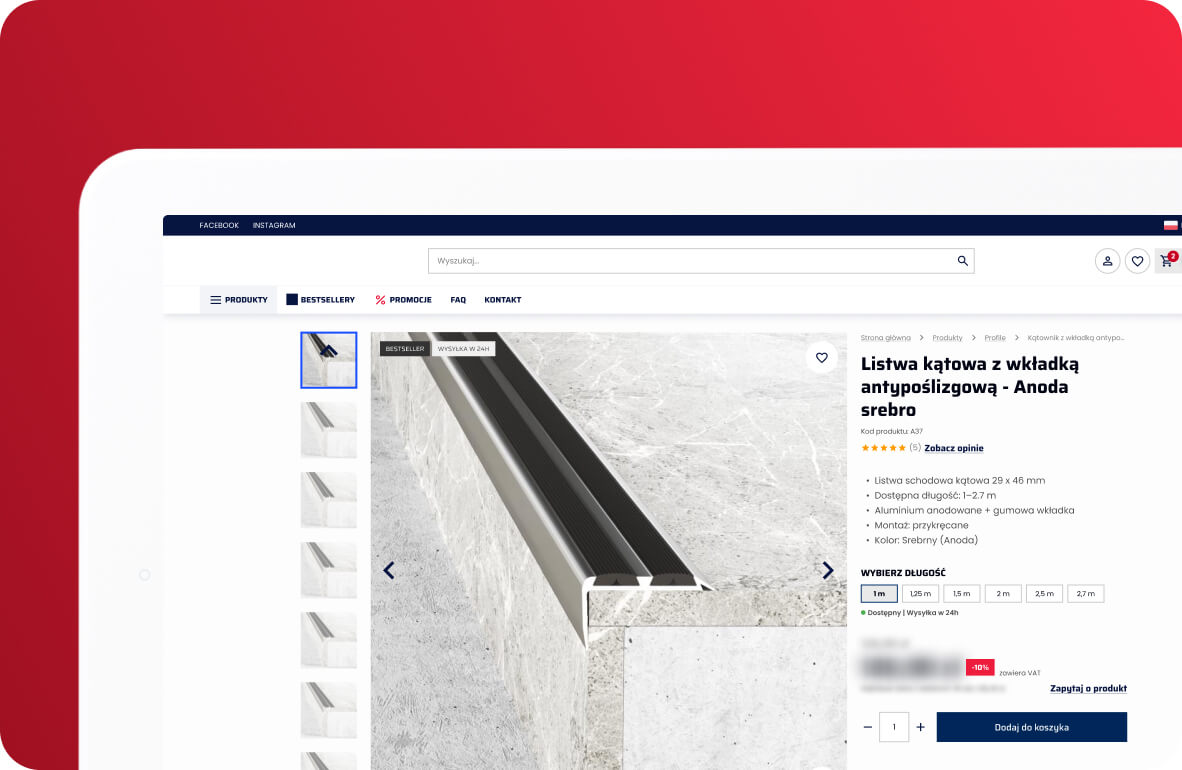Screen dimensions: 1182x770
Task: Open FAQ menu item
Action: tap(458, 299)
